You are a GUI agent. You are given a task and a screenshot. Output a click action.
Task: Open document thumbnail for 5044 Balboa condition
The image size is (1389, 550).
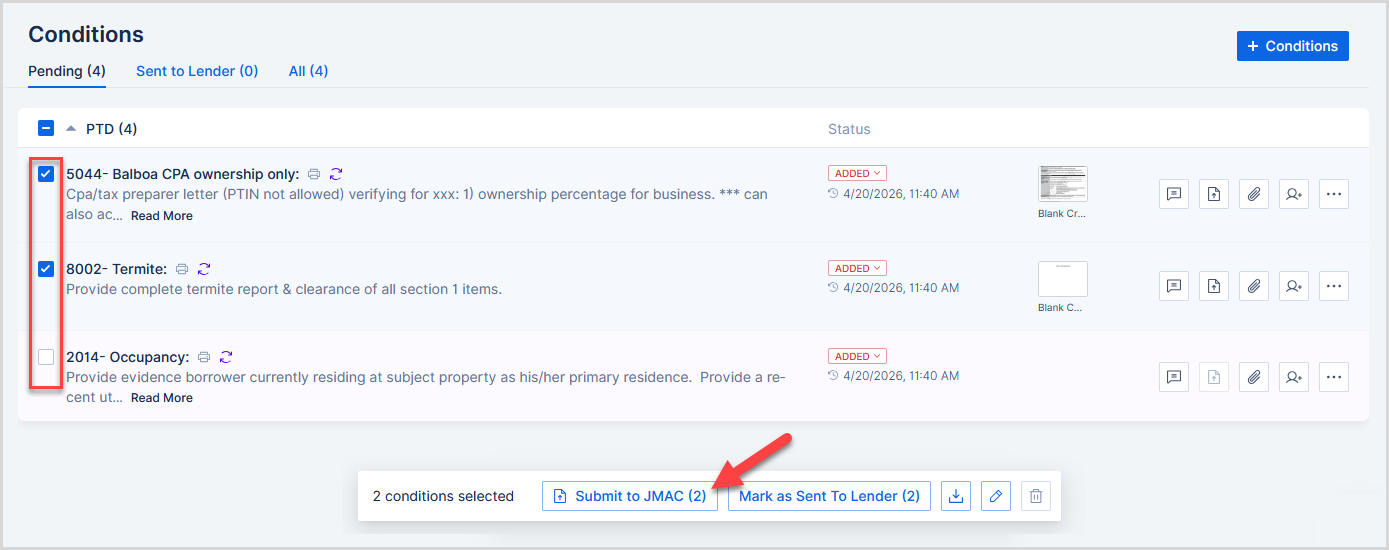point(1062,184)
